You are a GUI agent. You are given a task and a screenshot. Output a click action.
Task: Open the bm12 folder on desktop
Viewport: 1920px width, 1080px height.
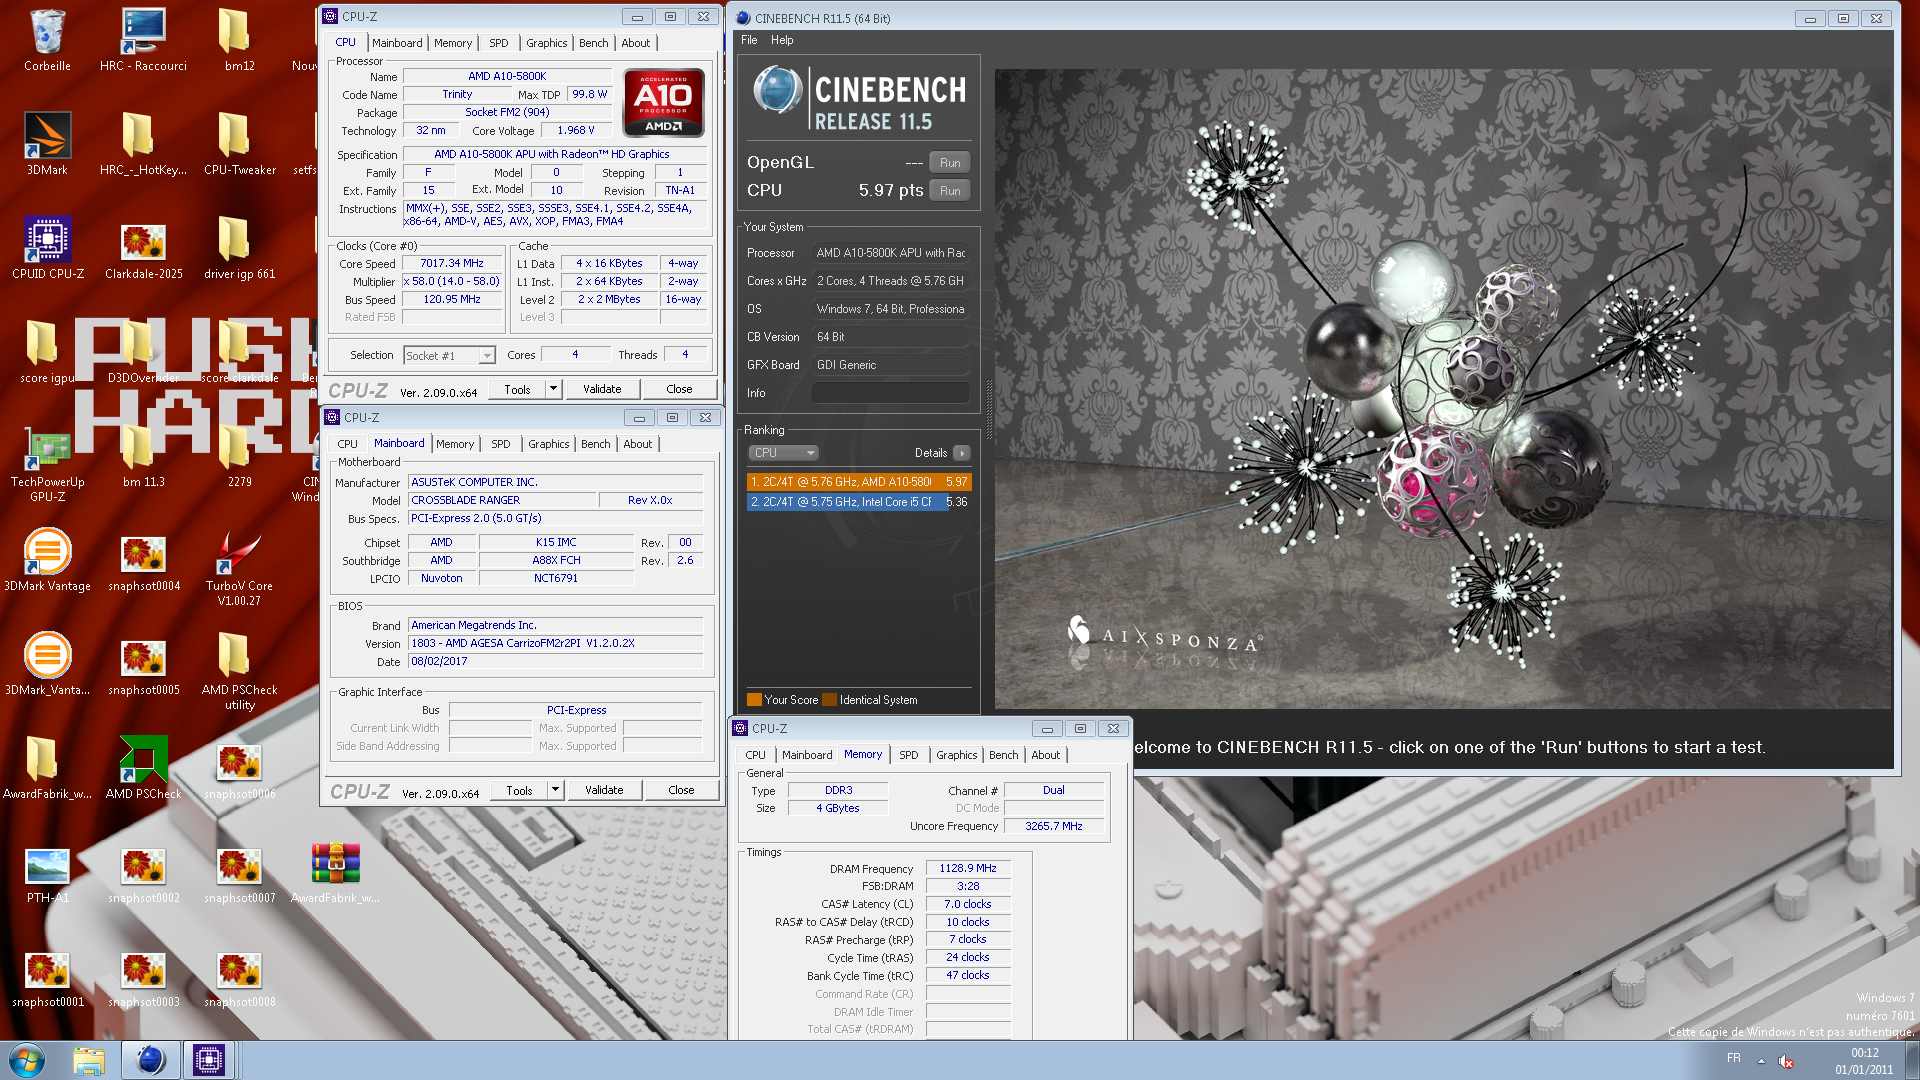pos(239,40)
